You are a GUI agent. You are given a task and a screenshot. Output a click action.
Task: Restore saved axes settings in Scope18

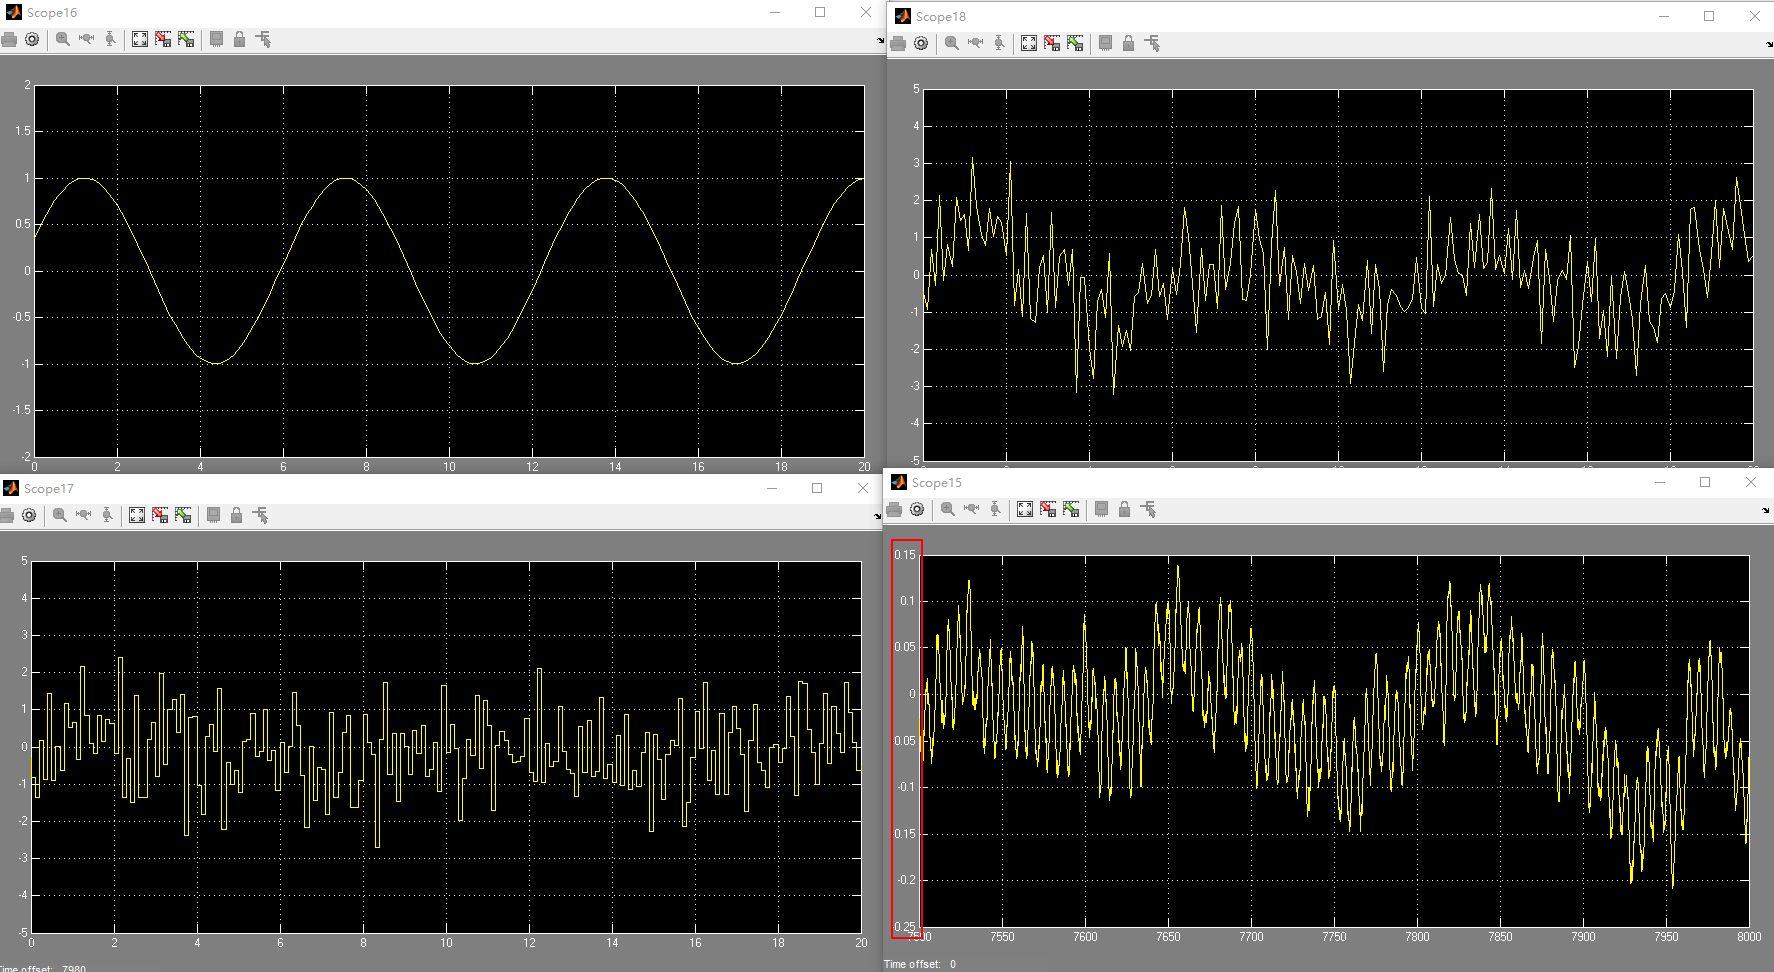point(1075,43)
